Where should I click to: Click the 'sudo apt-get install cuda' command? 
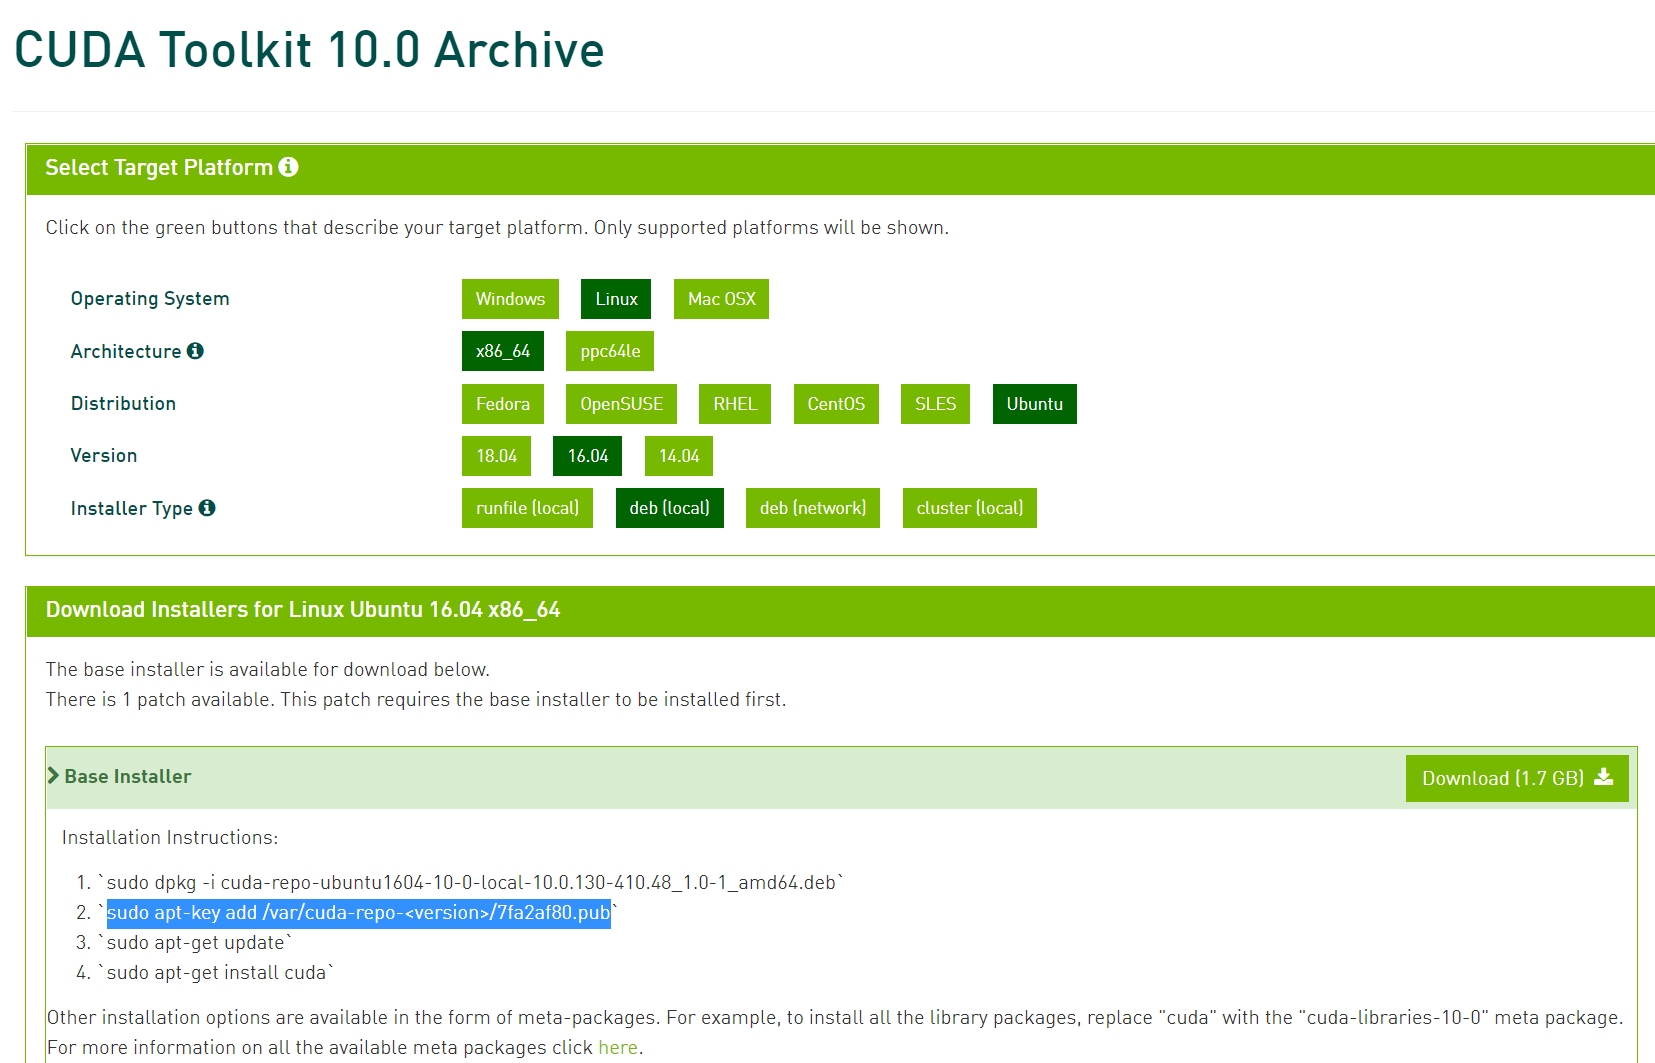pyautogui.click(x=216, y=973)
